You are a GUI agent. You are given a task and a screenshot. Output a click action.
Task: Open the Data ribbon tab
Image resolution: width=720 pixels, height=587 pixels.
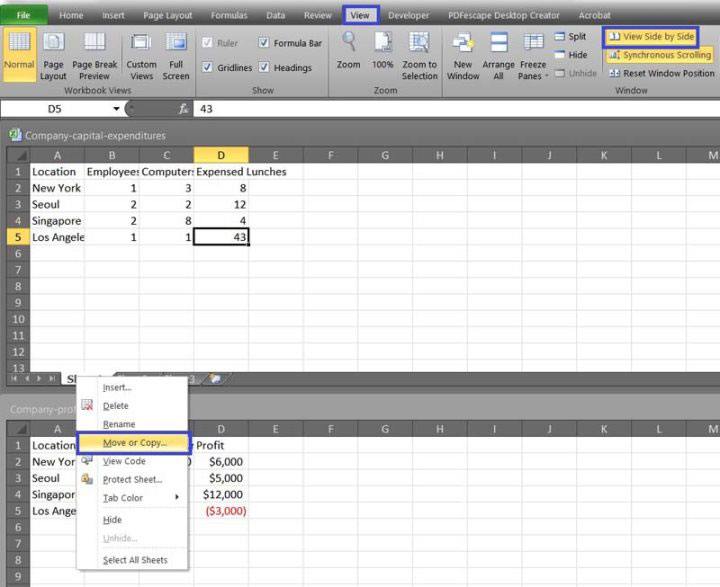pos(276,15)
